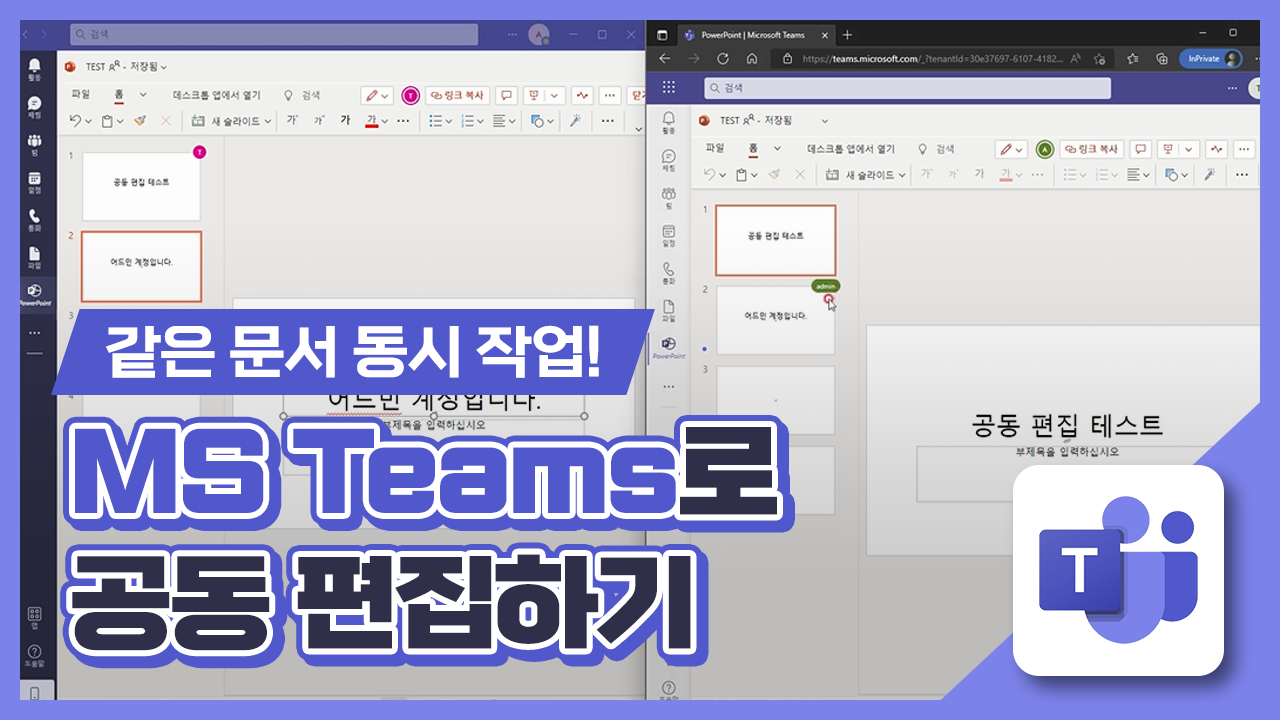Viewport: 1280px width, 720px height.
Task: Click 링크 복사 button in browser window
Action: pos(1092,149)
